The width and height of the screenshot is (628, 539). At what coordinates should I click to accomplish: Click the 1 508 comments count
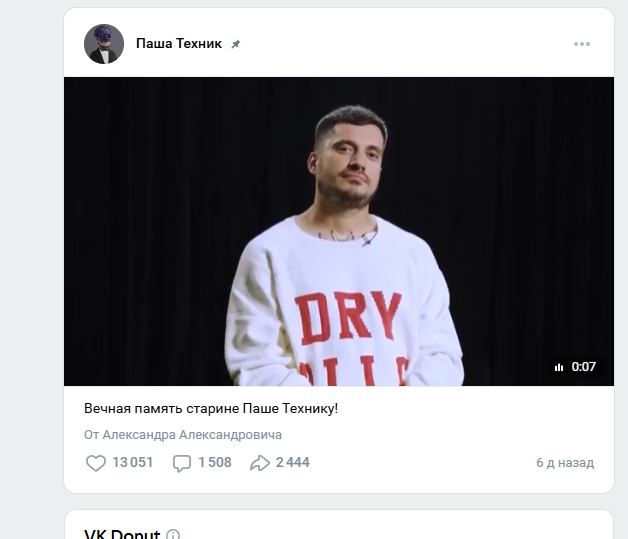point(215,463)
